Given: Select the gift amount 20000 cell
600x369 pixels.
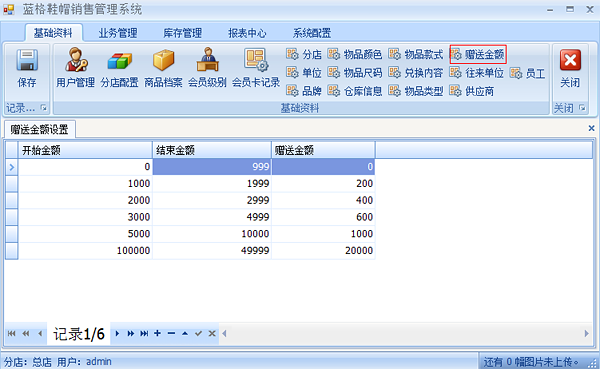Looking at the screenshot, I should click(x=323, y=251).
